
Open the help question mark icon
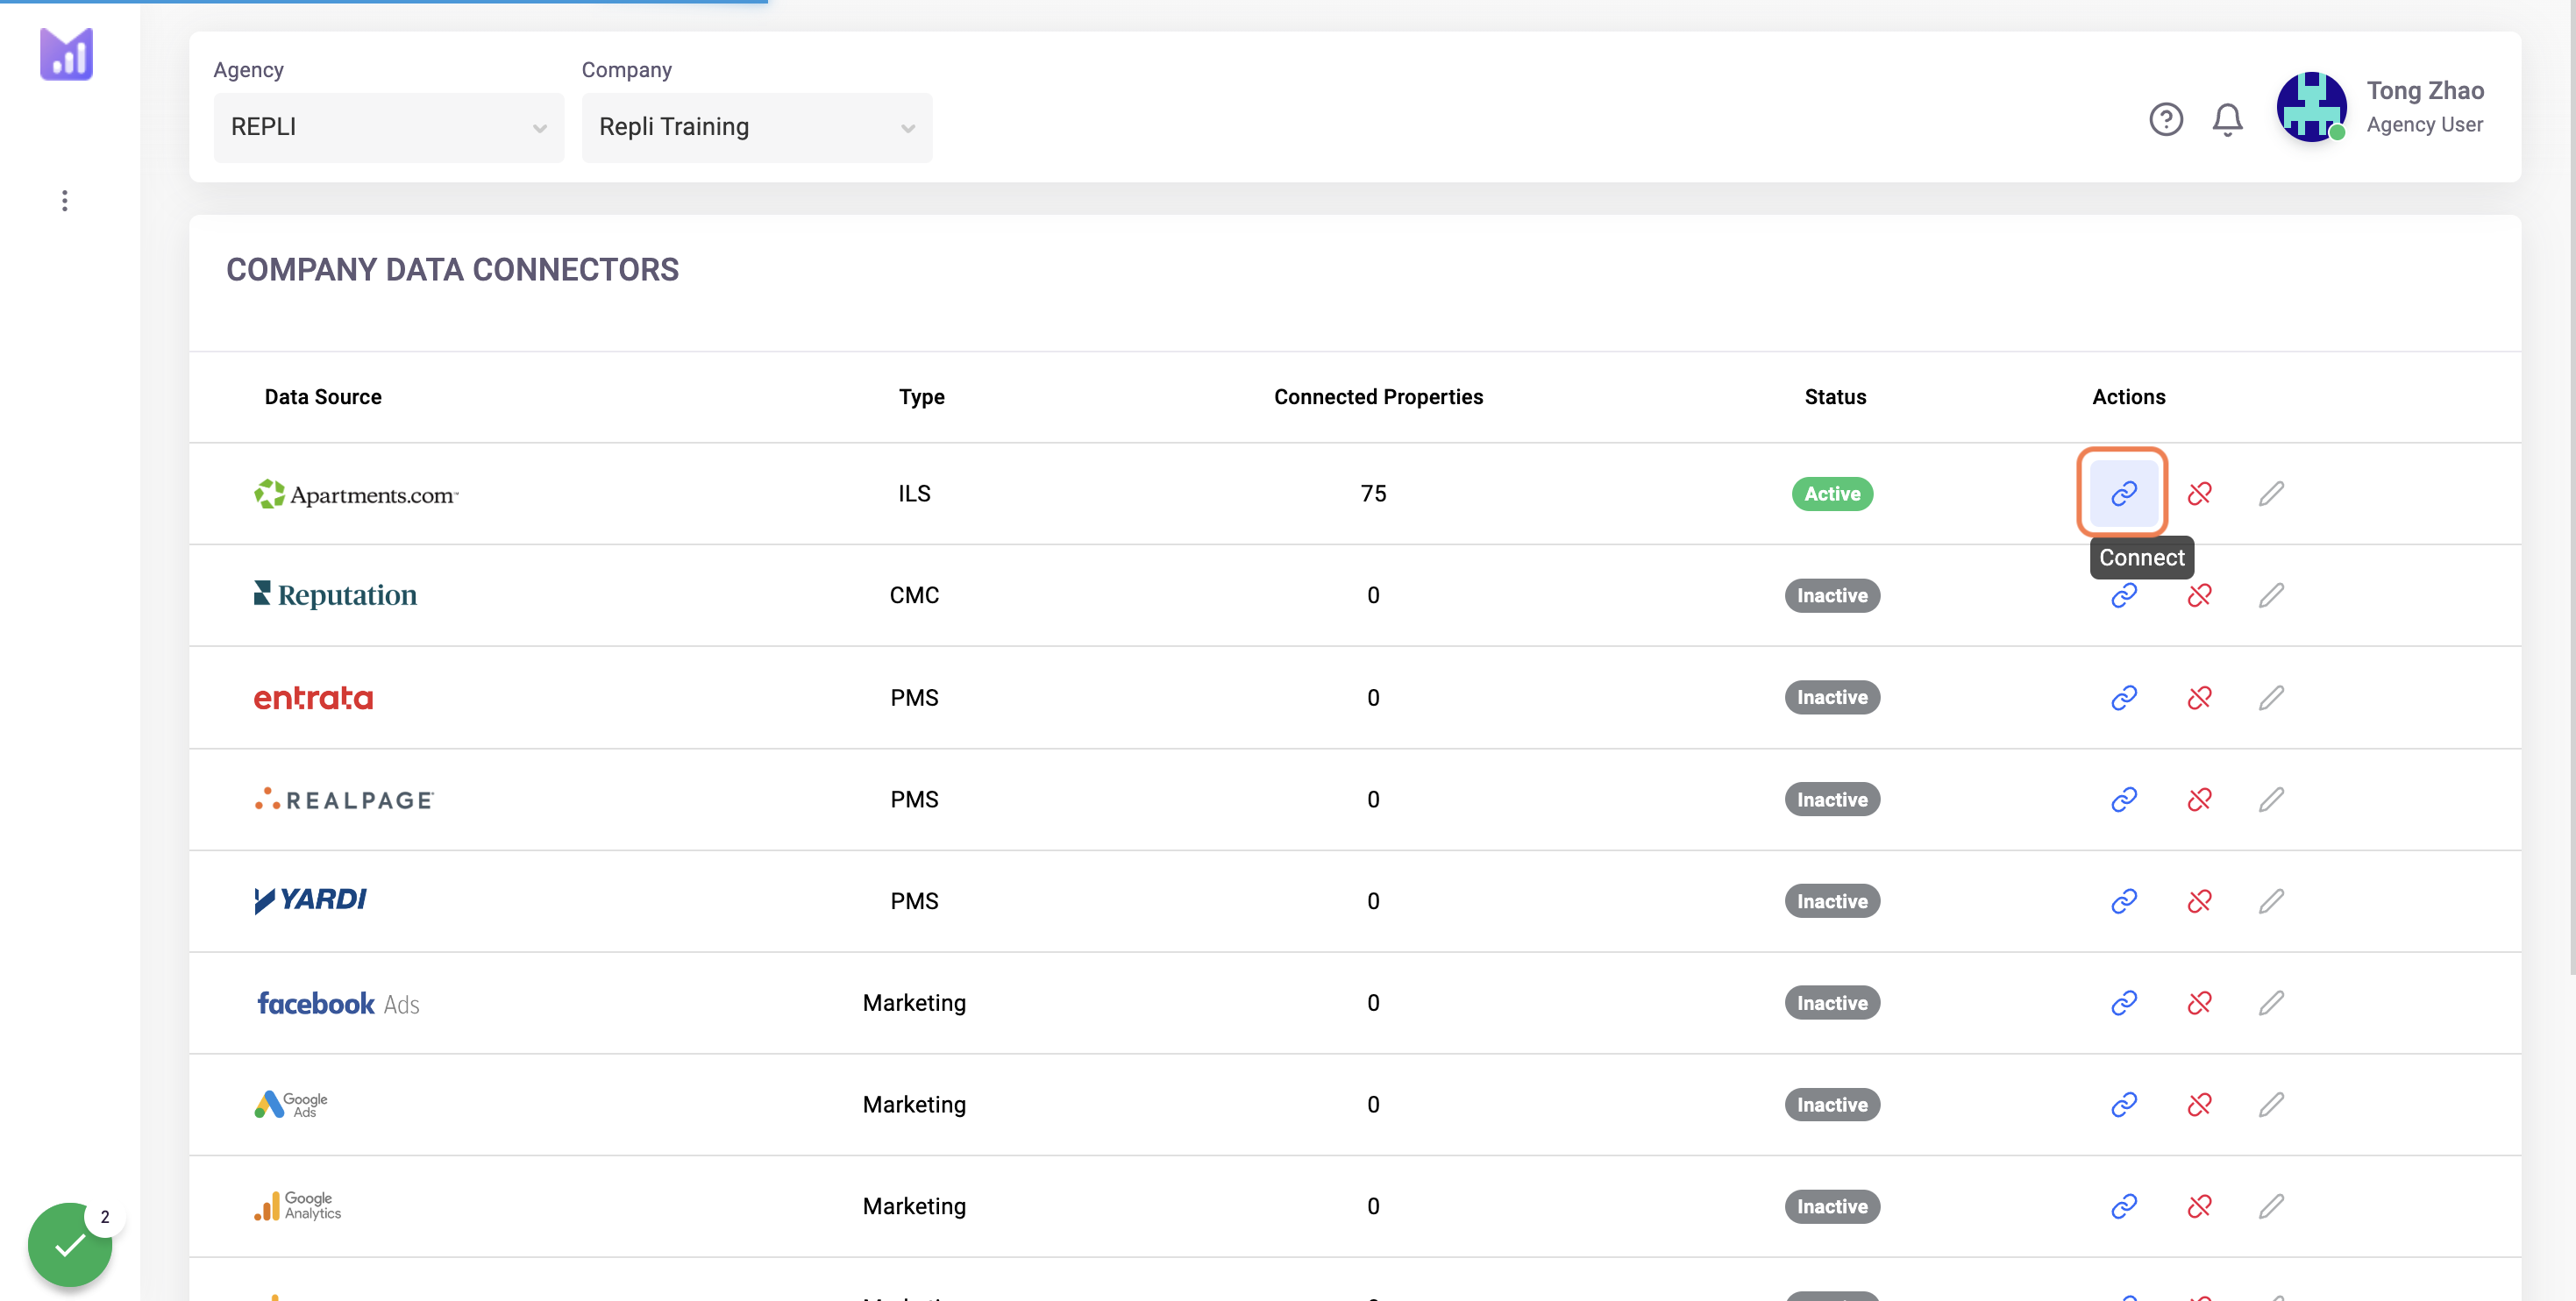pyautogui.click(x=2166, y=120)
